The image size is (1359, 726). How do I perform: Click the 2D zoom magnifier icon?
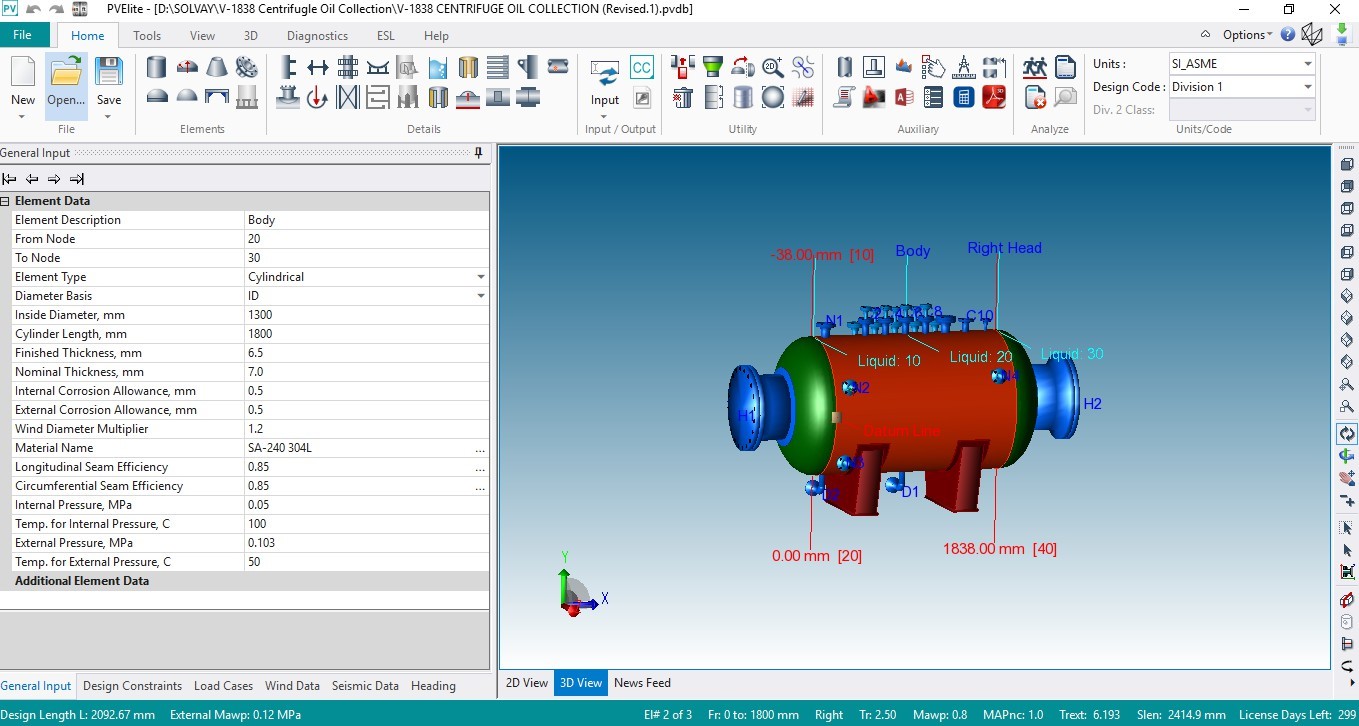pos(772,67)
